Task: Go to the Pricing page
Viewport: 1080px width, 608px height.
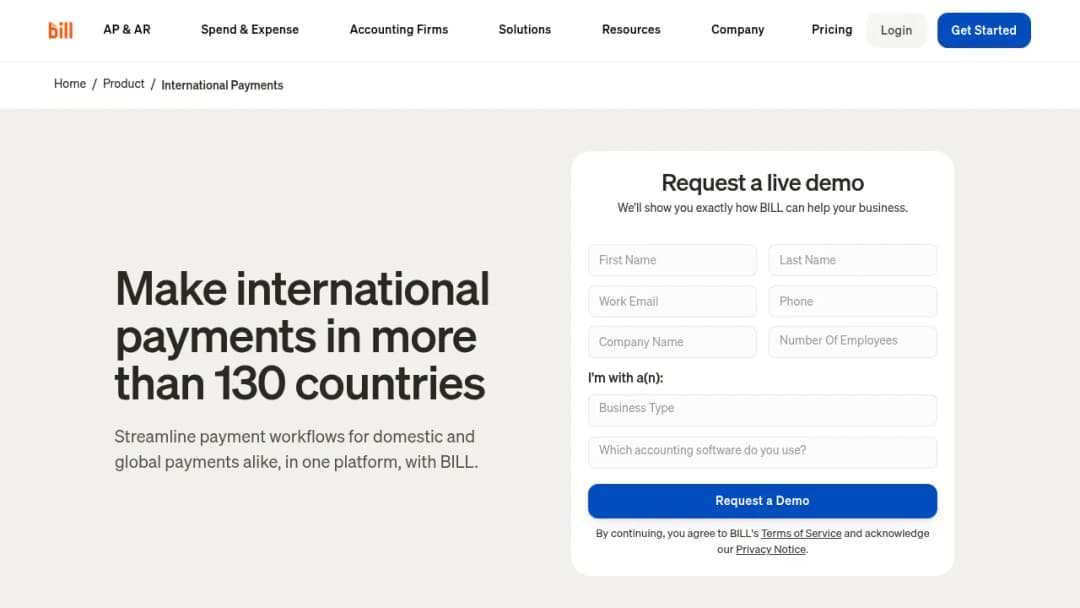Action: coord(831,30)
